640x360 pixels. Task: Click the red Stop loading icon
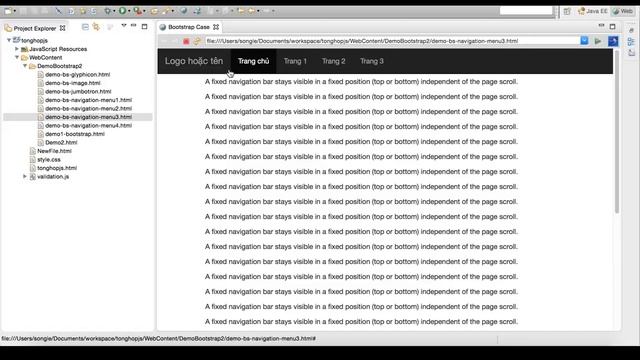[x=186, y=41]
